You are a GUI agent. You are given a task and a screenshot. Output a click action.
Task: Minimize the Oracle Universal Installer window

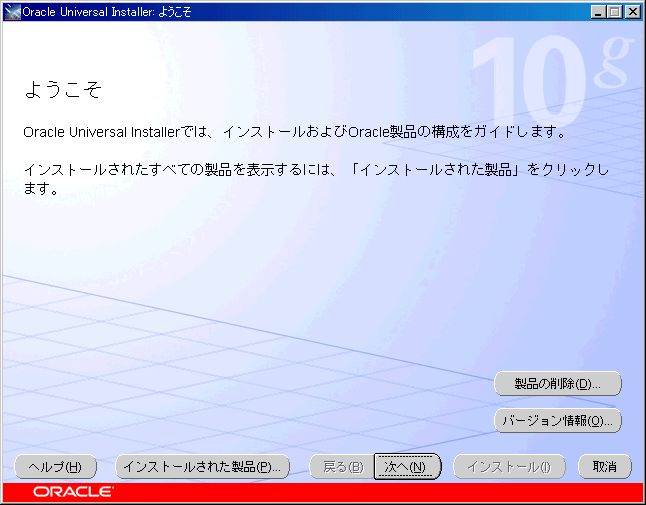598,12
